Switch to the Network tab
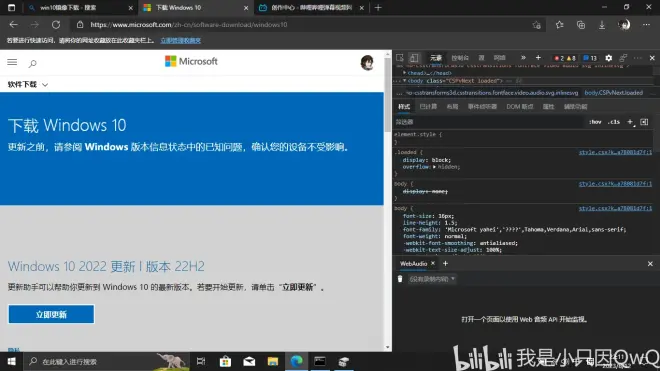The image size is (660, 371). click(x=500, y=58)
